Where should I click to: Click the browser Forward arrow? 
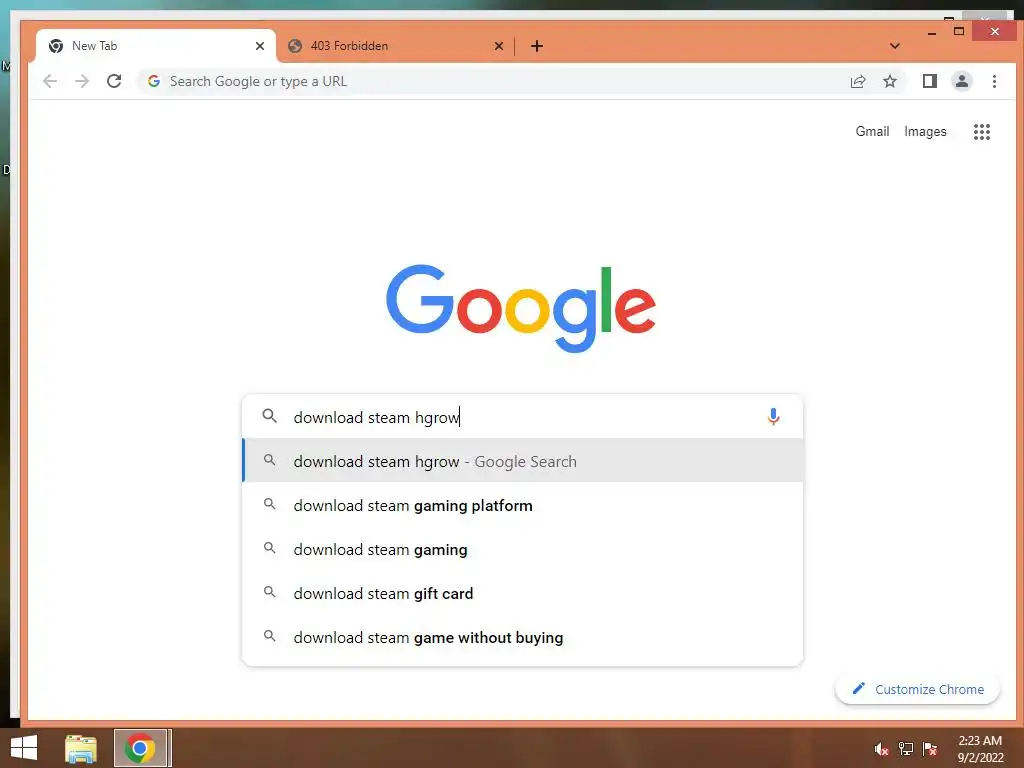pyautogui.click(x=82, y=81)
